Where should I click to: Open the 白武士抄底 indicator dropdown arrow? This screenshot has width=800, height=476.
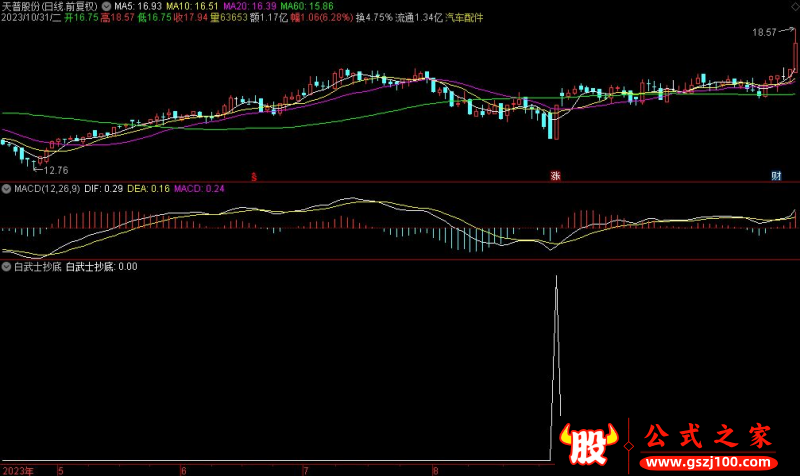pyautogui.click(x=6, y=266)
